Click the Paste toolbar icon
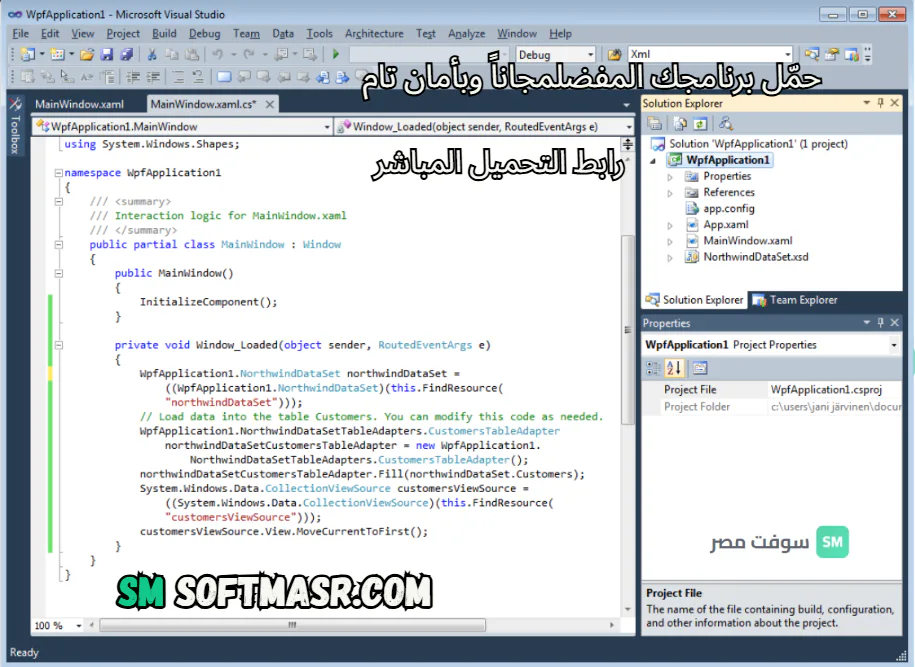This screenshot has width=915, height=667. (192, 54)
